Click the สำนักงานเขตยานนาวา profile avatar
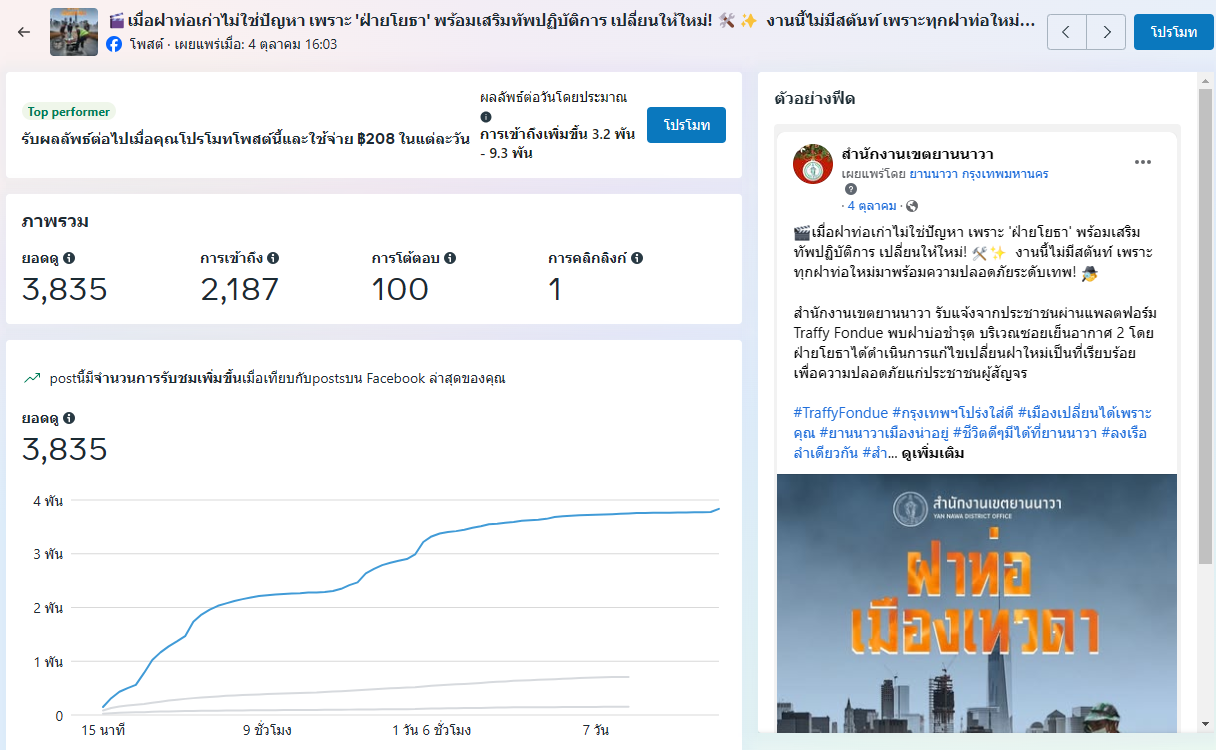The image size is (1216, 750). [813, 164]
